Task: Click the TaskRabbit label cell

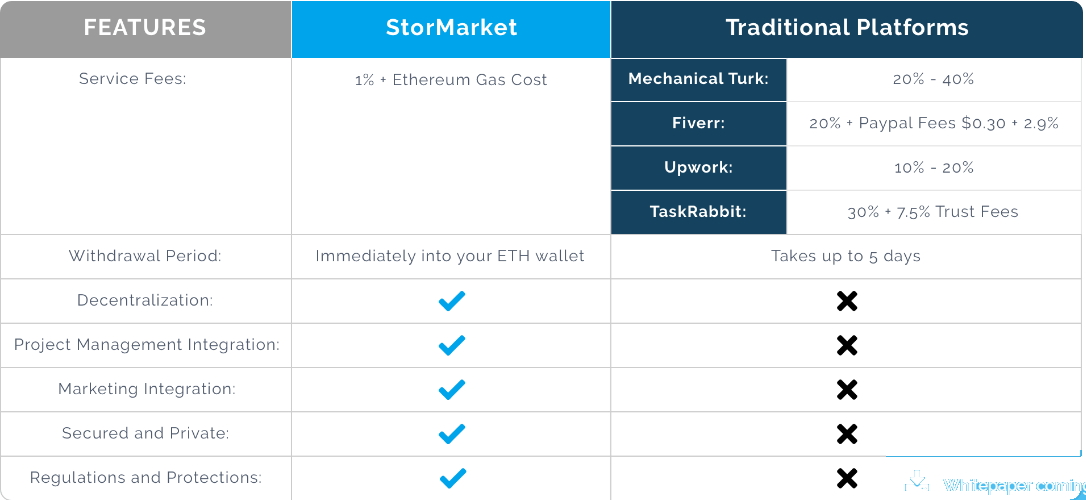Action: point(699,213)
